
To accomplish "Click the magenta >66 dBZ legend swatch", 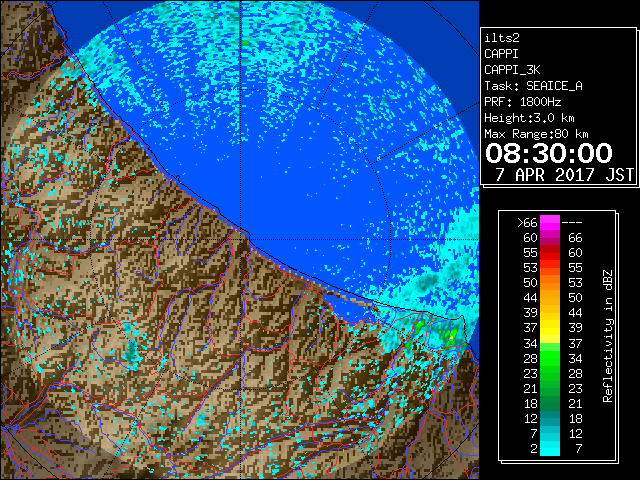I will (550, 222).
